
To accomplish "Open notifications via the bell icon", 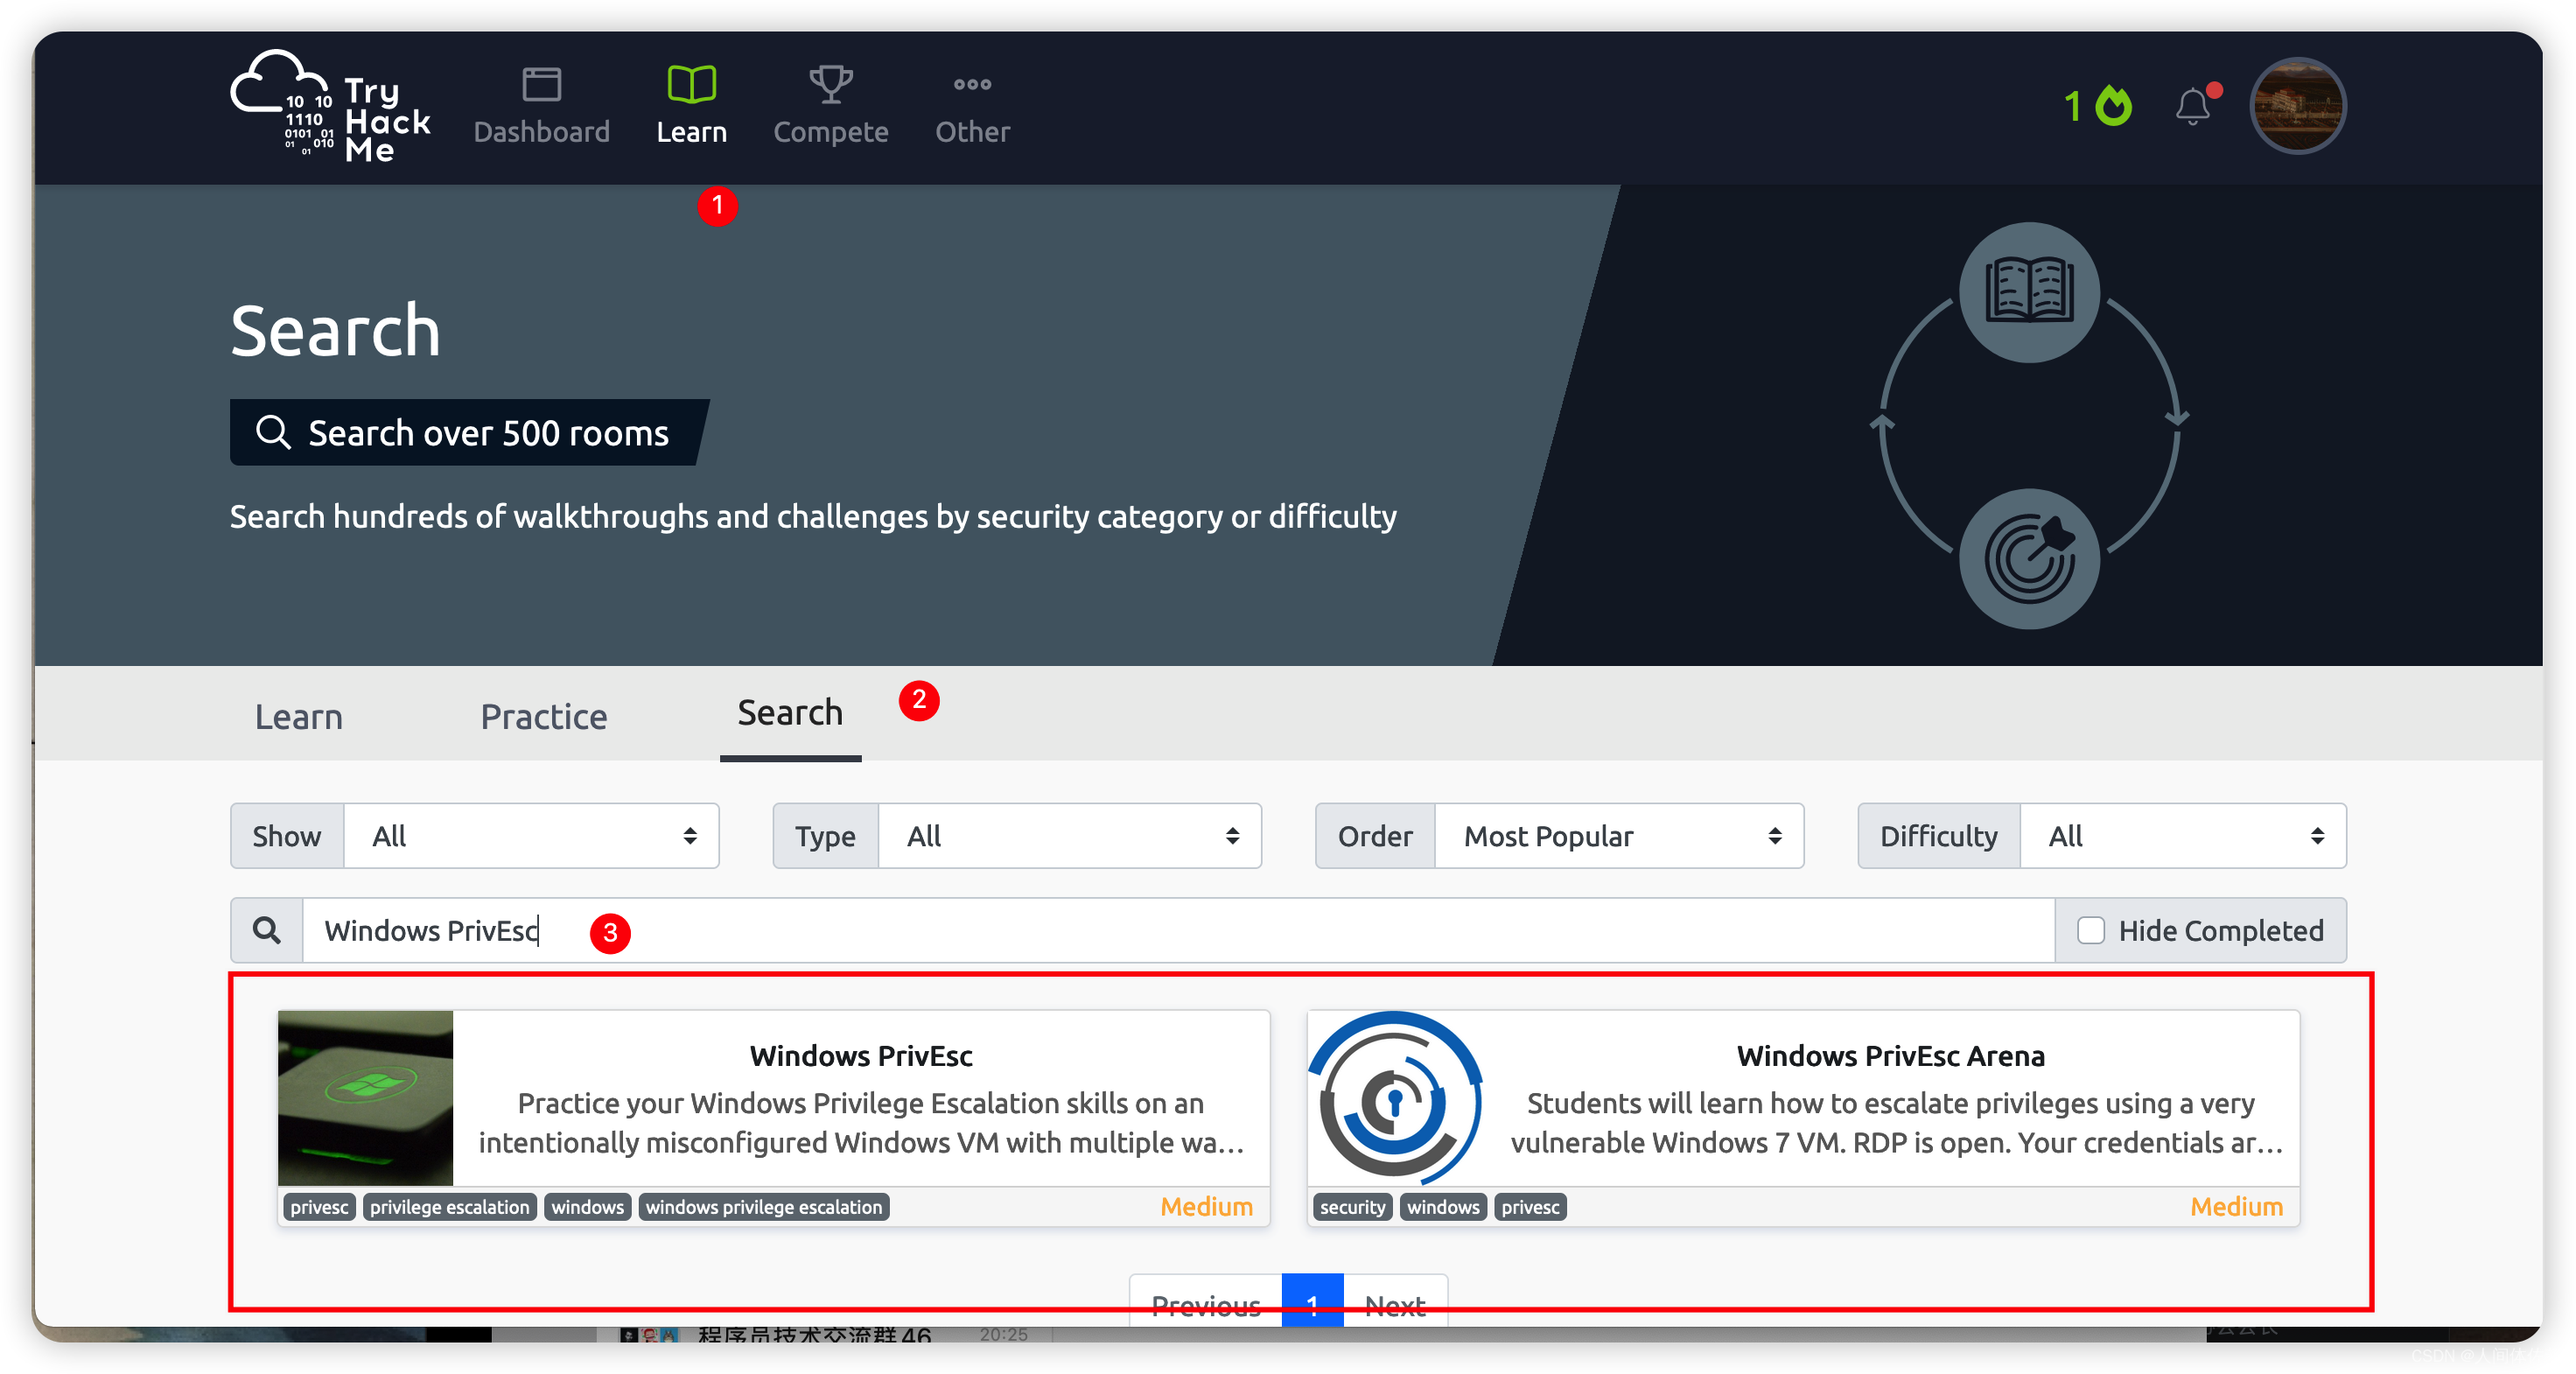I will 2194,105.
